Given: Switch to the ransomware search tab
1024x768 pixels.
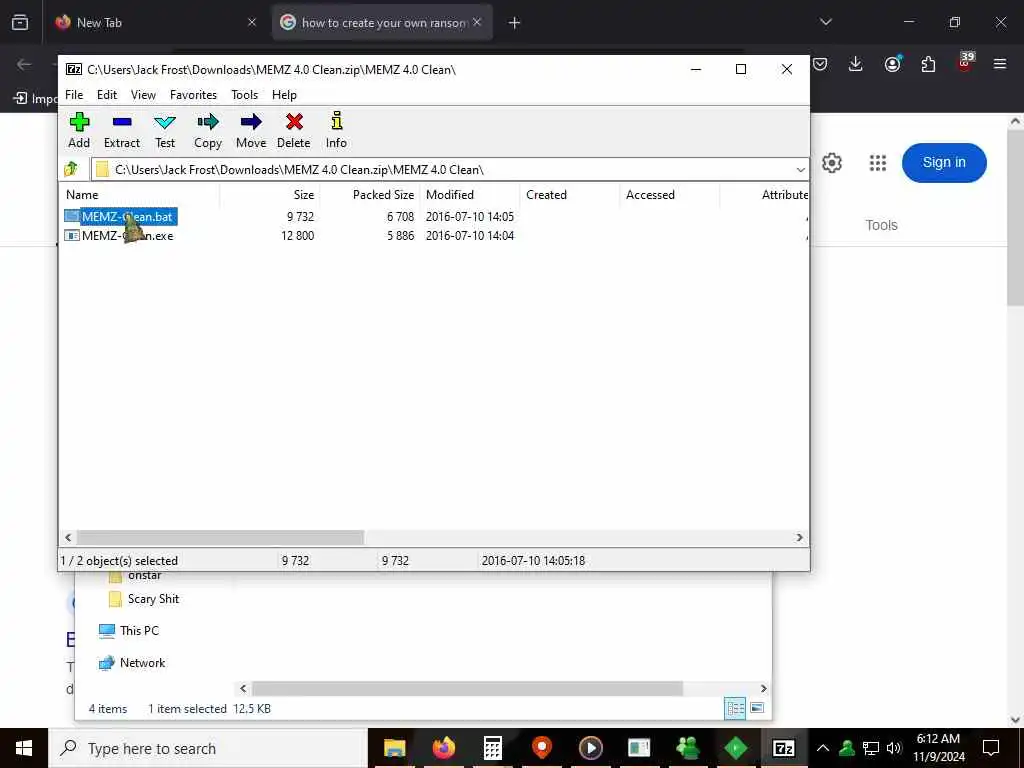Looking at the screenshot, I should click(x=383, y=22).
